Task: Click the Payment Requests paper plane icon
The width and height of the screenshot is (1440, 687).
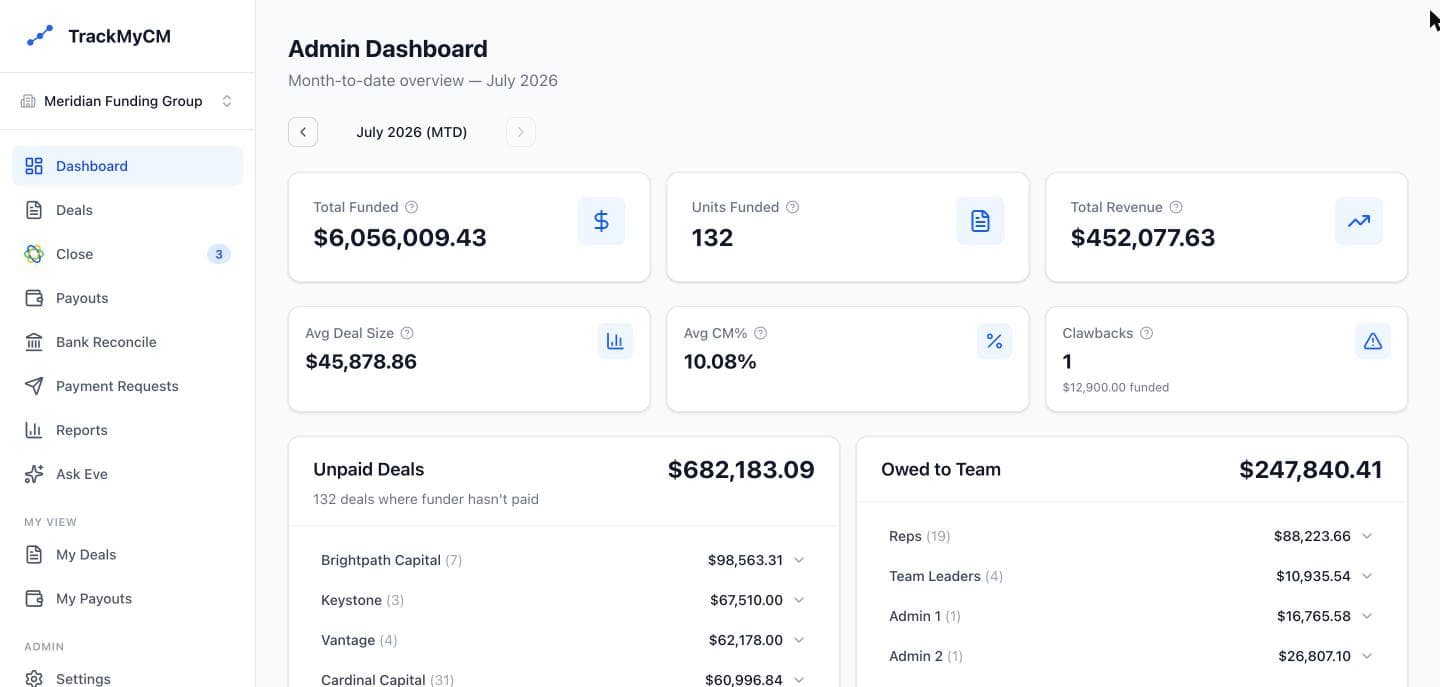Action: point(34,386)
